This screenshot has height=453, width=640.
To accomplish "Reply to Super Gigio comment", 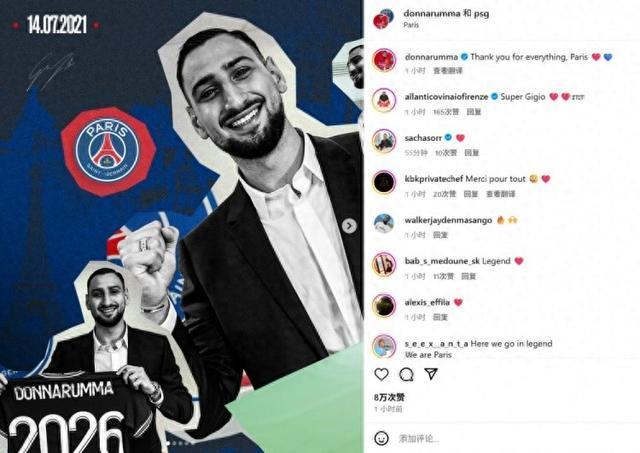I will [474, 112].
